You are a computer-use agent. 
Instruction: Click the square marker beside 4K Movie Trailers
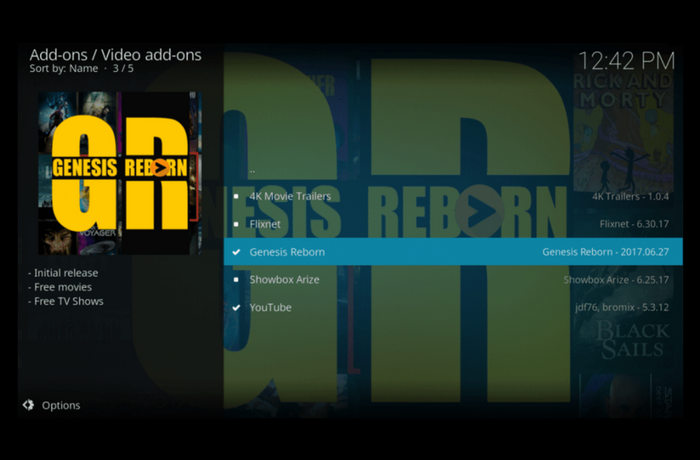(x=236, y=196)
